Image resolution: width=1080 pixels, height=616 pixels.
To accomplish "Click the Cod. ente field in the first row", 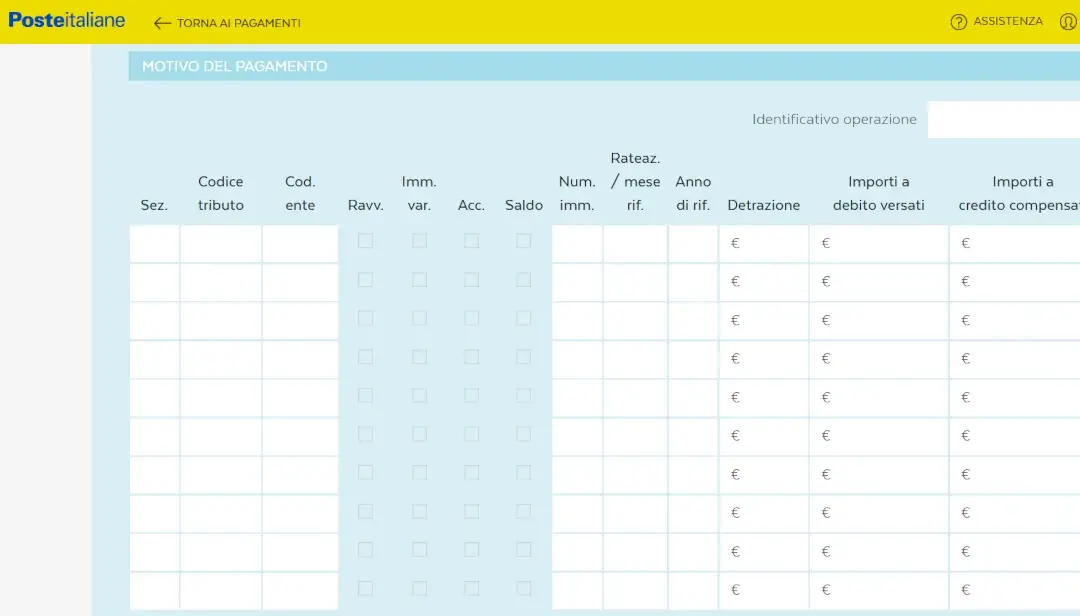I will [300, 243].
